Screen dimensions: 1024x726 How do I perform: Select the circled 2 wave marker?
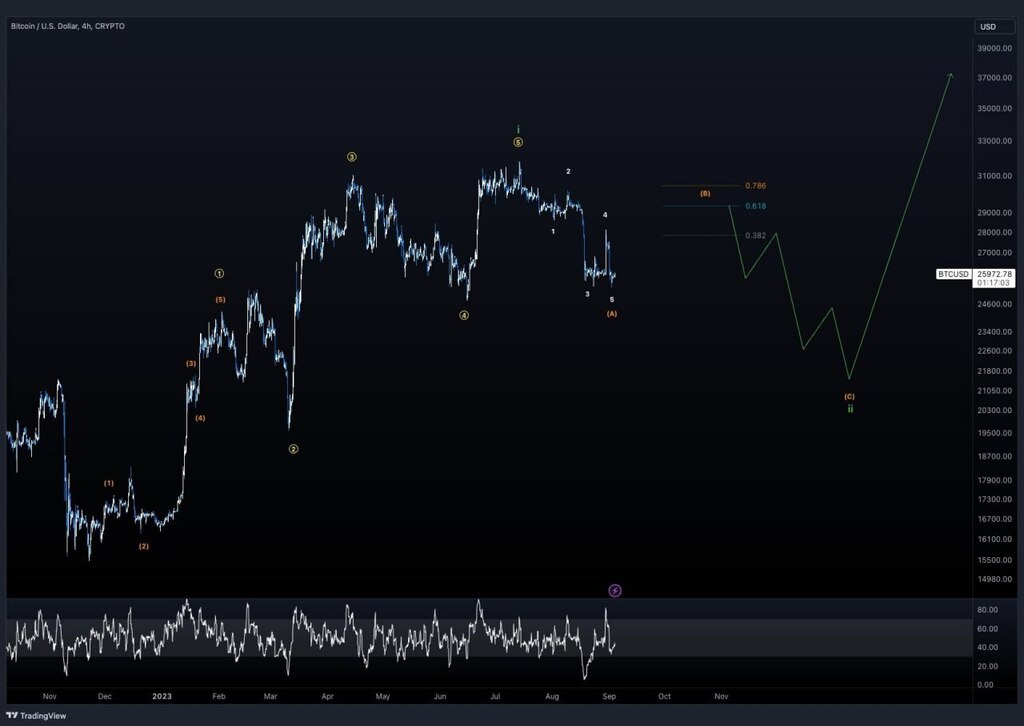tap(293, 449)
